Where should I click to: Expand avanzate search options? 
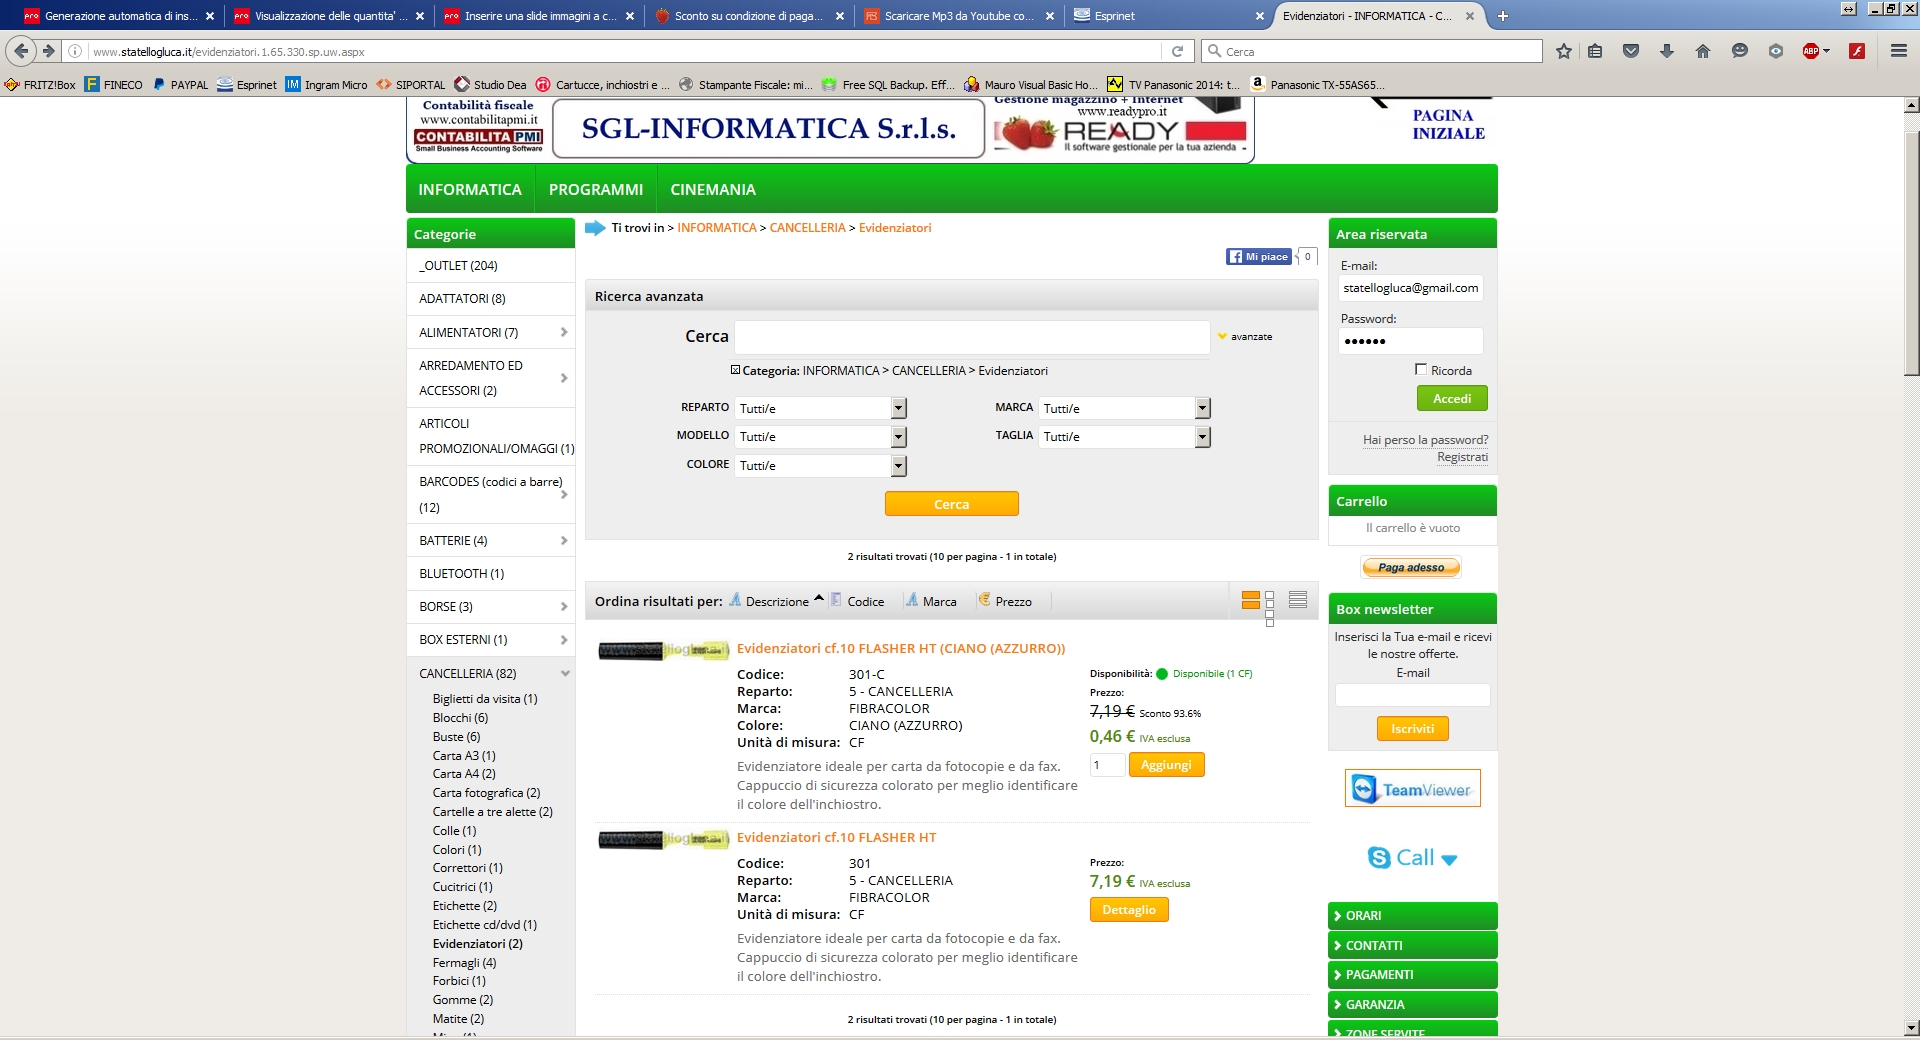1245,337
